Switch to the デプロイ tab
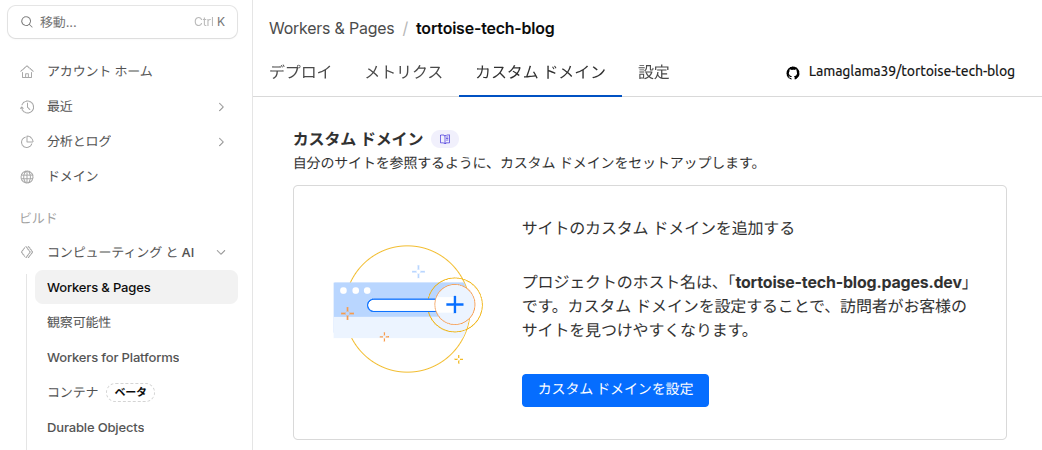The image size is (1042, 450). 300,72
